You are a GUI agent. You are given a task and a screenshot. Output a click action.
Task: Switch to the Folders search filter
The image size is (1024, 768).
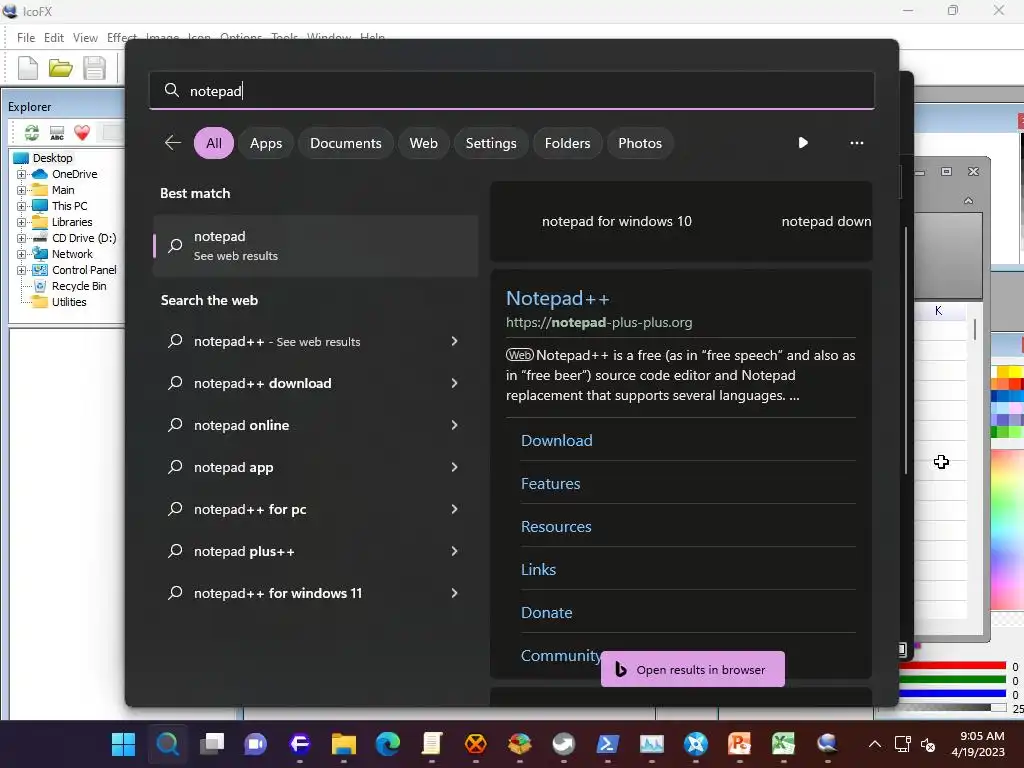567,143
